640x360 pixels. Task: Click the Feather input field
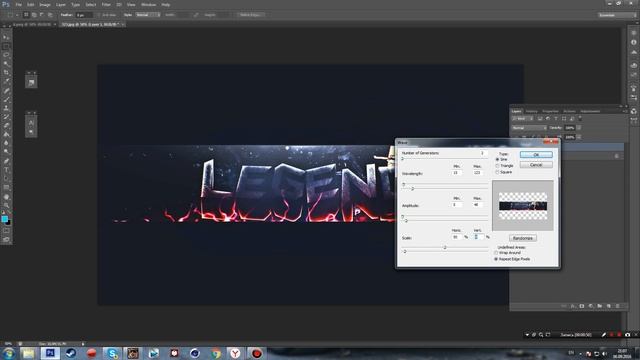point(84,15)
